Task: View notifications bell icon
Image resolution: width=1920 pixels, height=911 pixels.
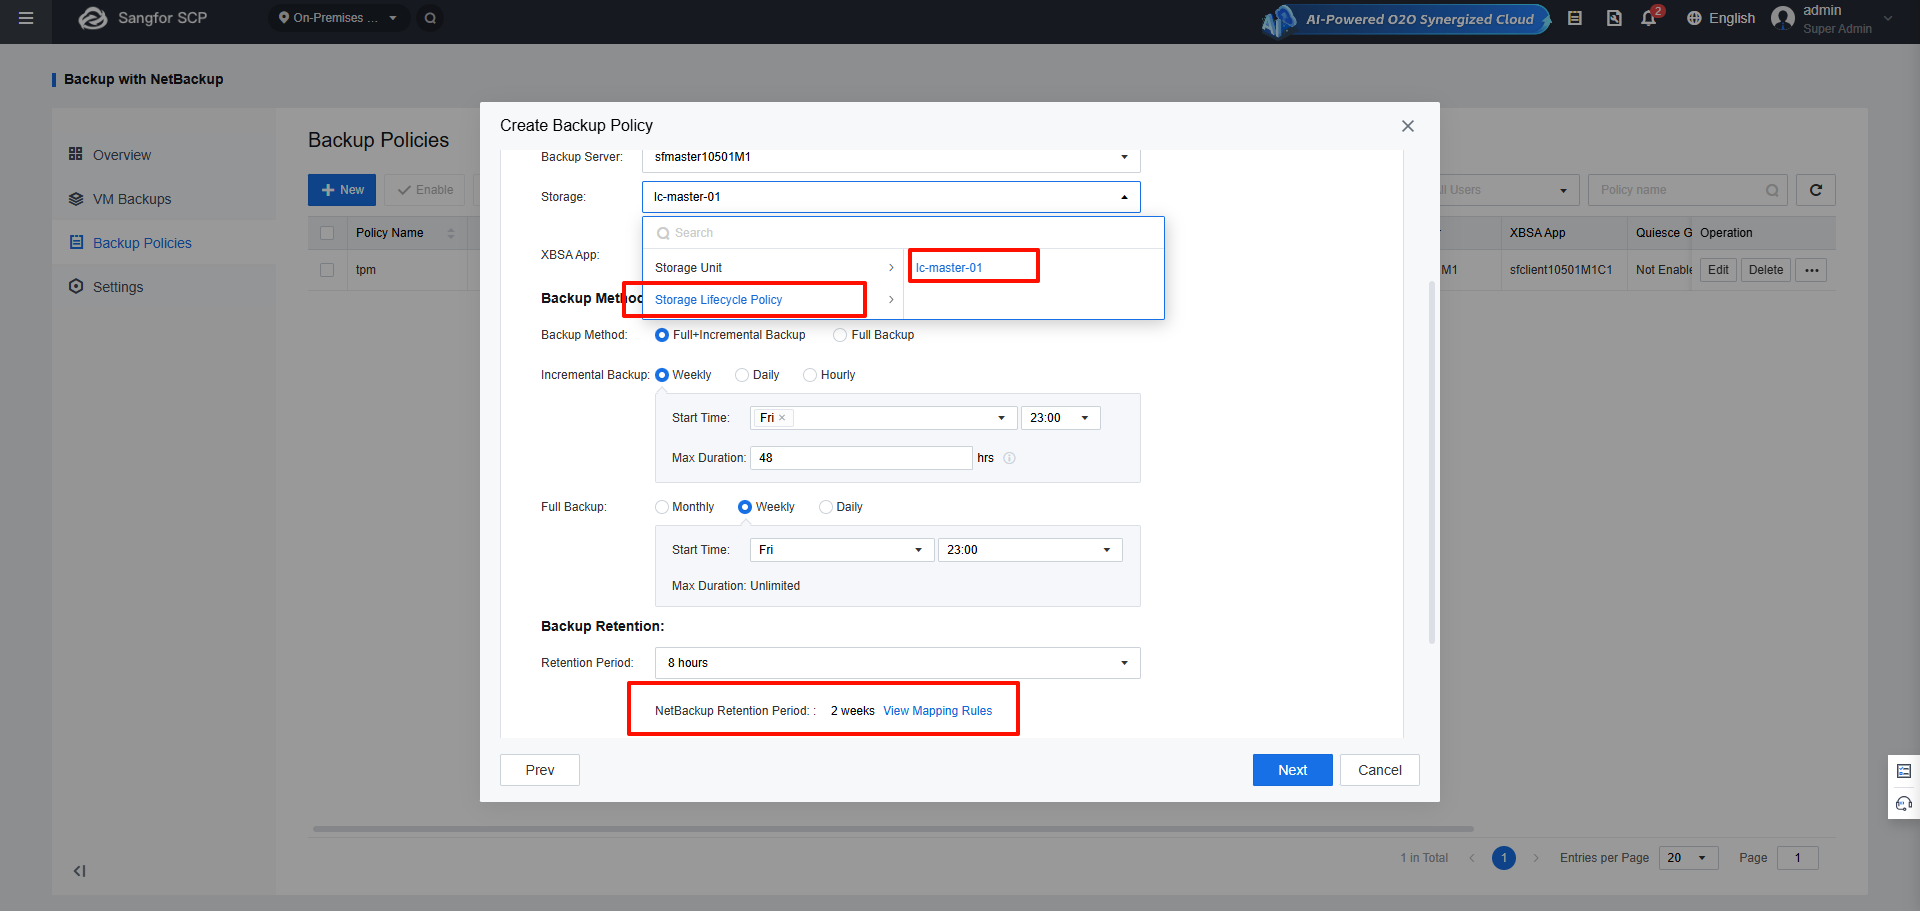Action: point(1649,18)
